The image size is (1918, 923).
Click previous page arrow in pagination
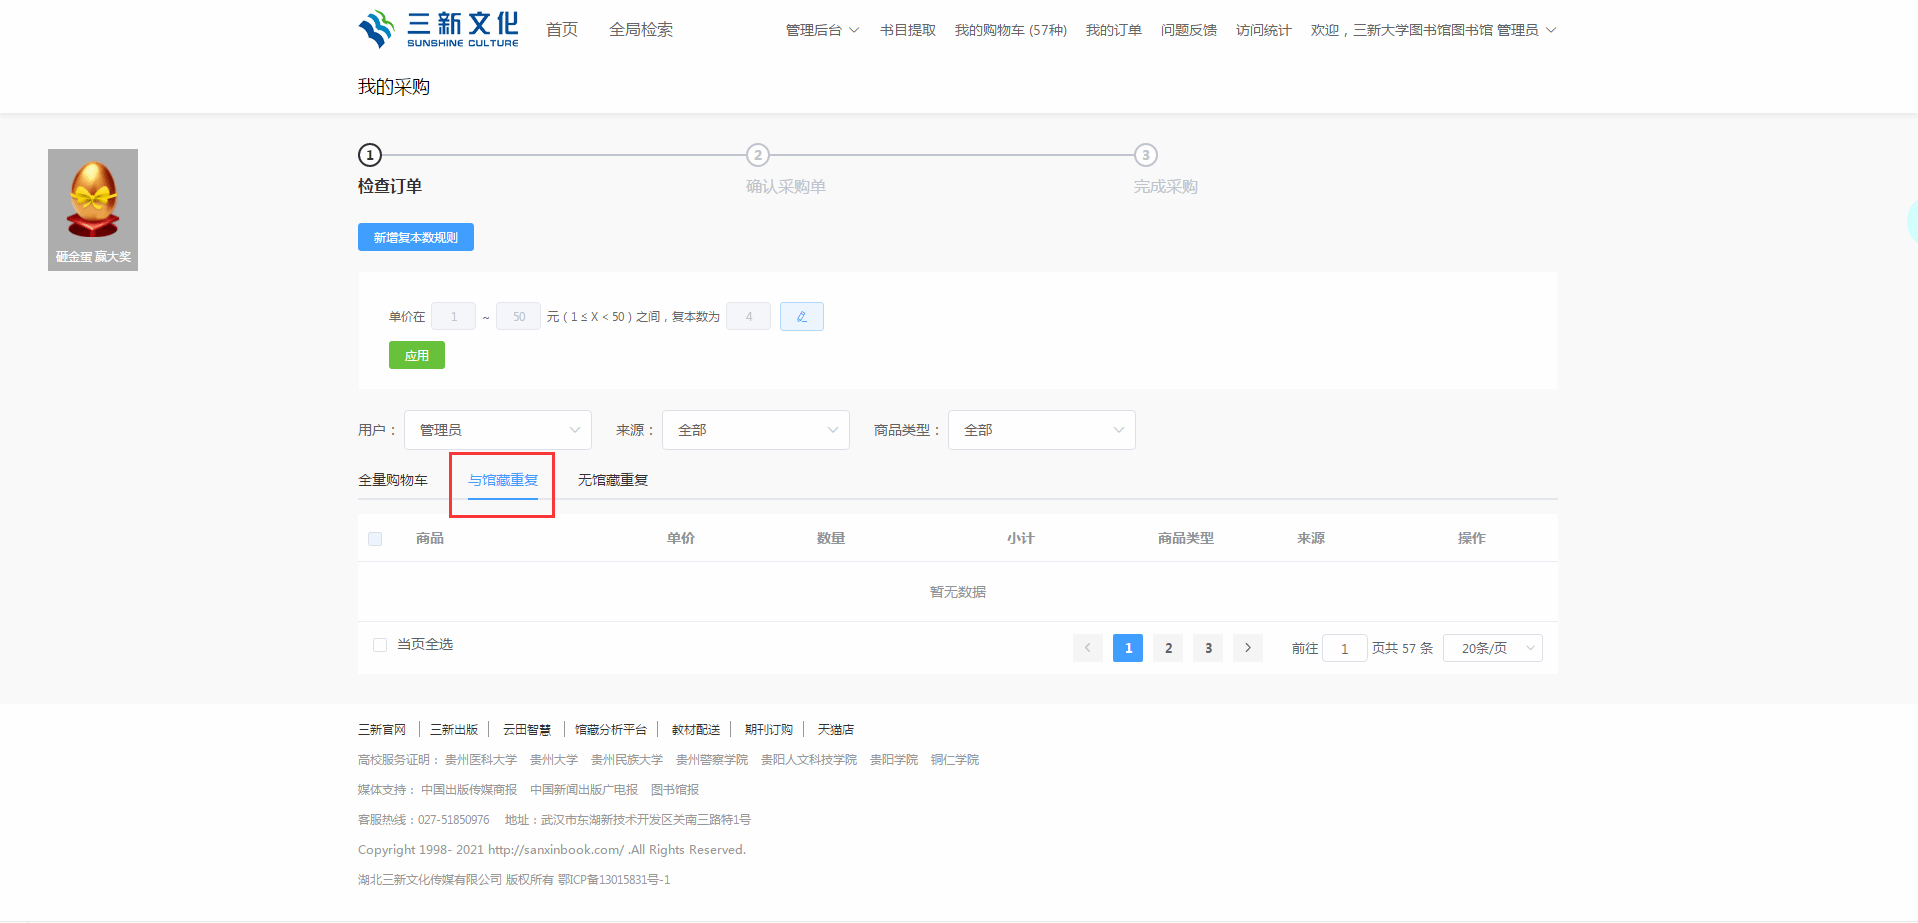[x=1088, y=648]
